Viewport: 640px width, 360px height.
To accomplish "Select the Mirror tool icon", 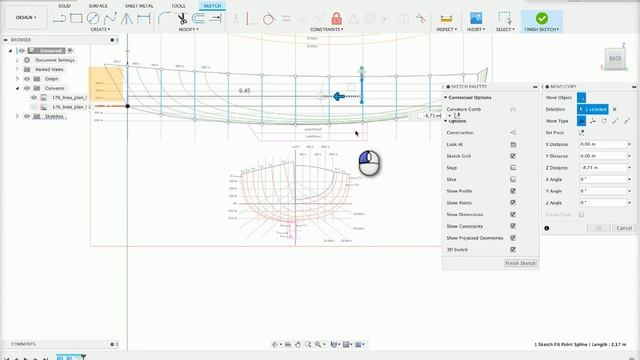I will (x=127, y=18).
